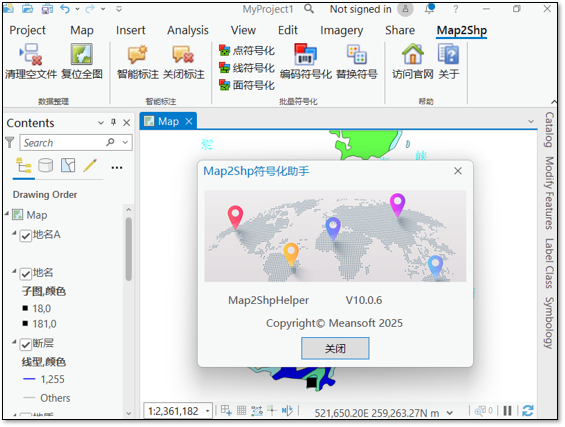The width and height of the screenshot is (565, 427).
Task: Collapse the 地名A layer expander
Action: (x=14, y=233)
